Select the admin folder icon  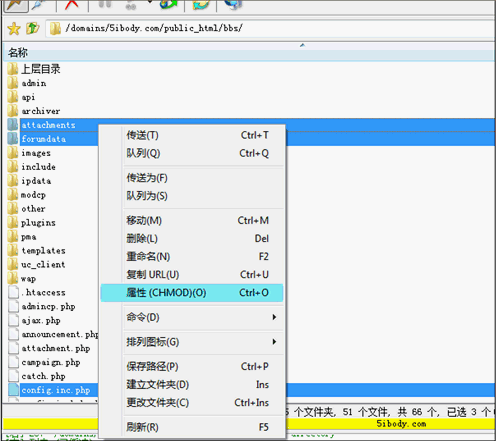(x=13, y=83)
